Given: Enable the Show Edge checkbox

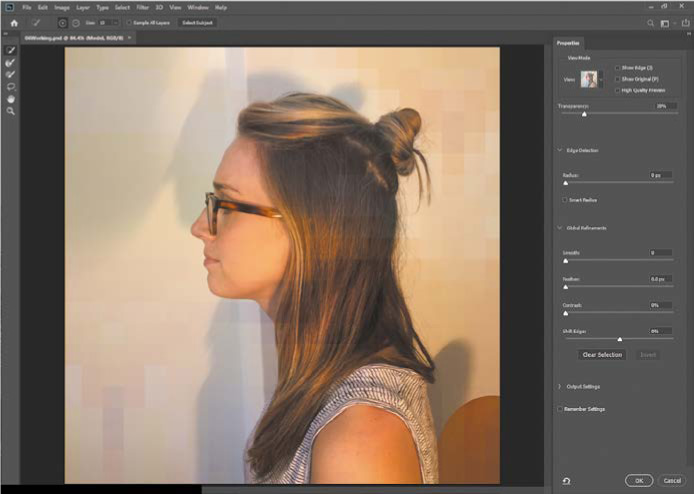Looking at the screenshot, I should click(618, 68).
